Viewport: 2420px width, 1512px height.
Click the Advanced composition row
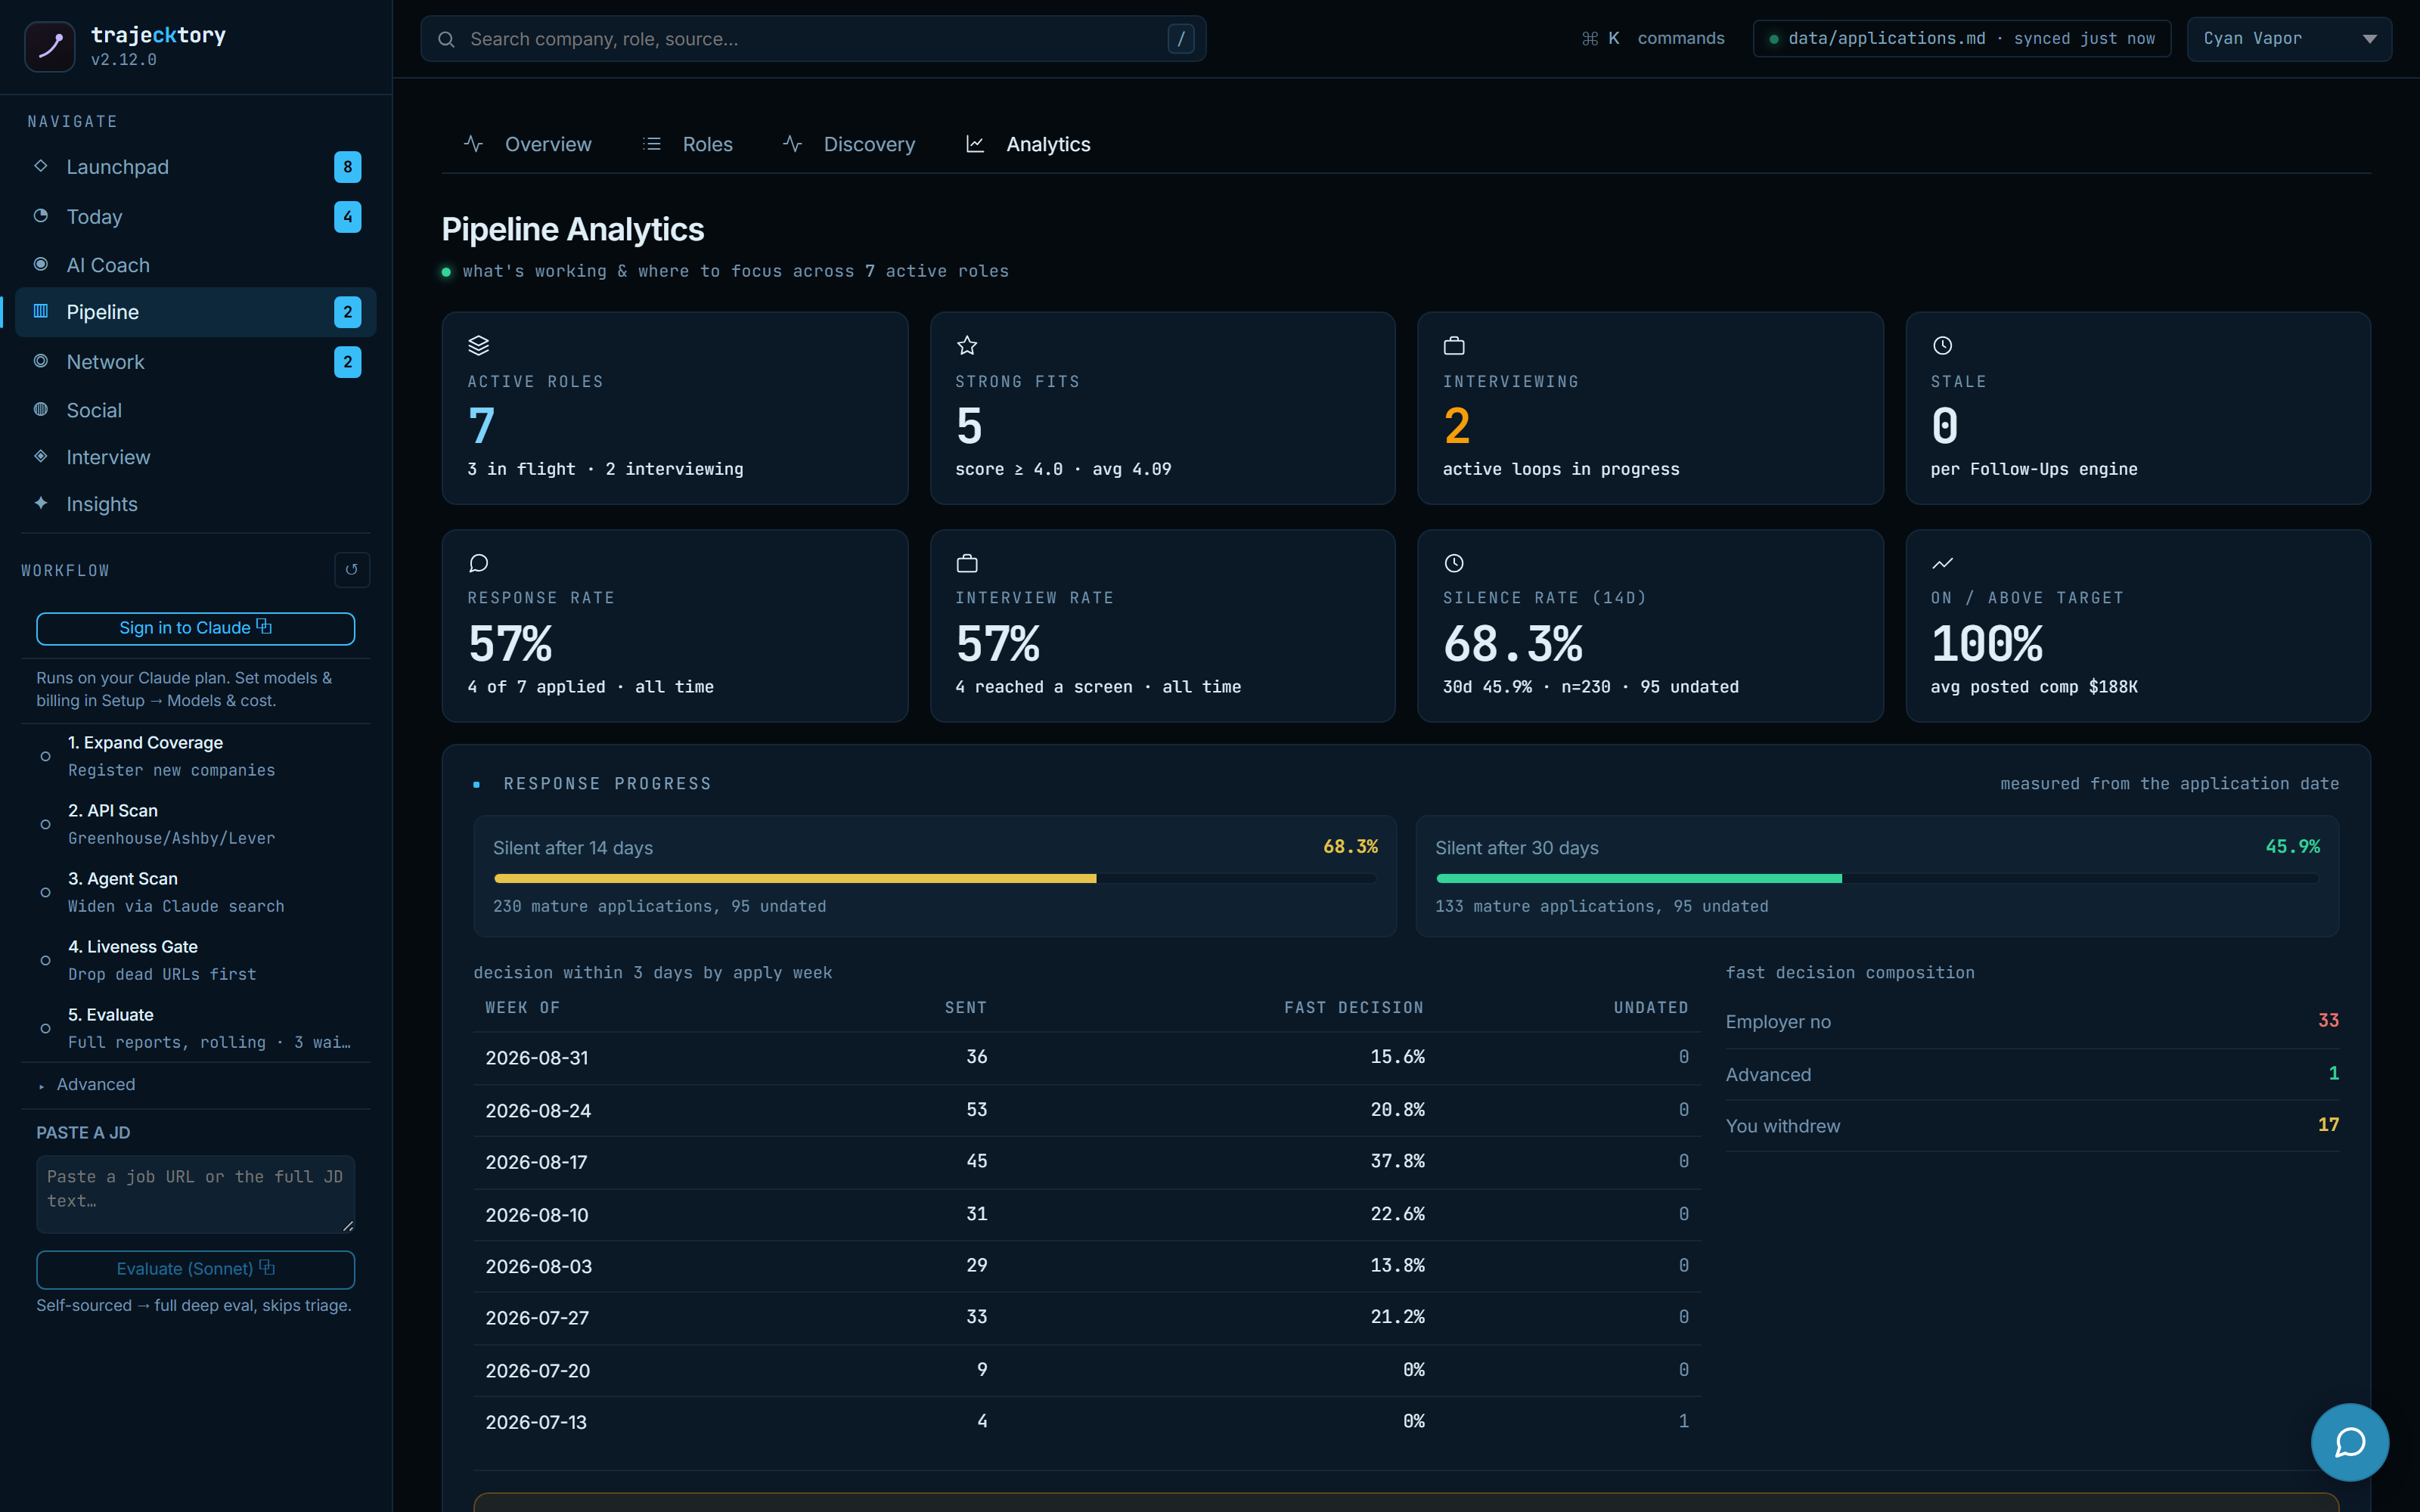click(x=2032, y=1074)
